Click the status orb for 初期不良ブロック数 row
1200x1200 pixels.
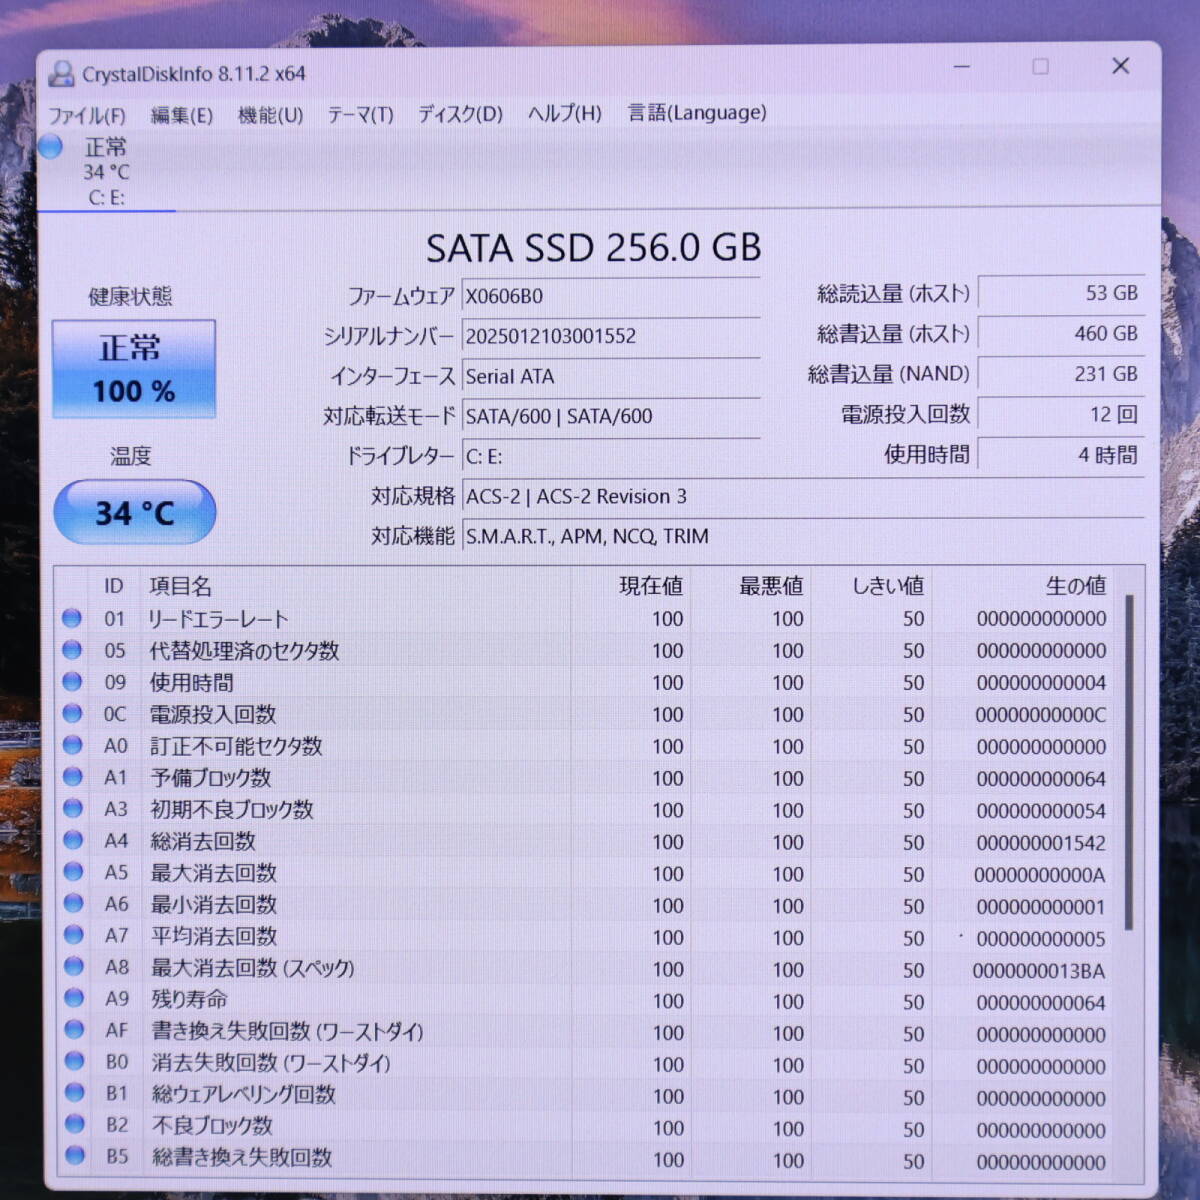coord(73,808)
